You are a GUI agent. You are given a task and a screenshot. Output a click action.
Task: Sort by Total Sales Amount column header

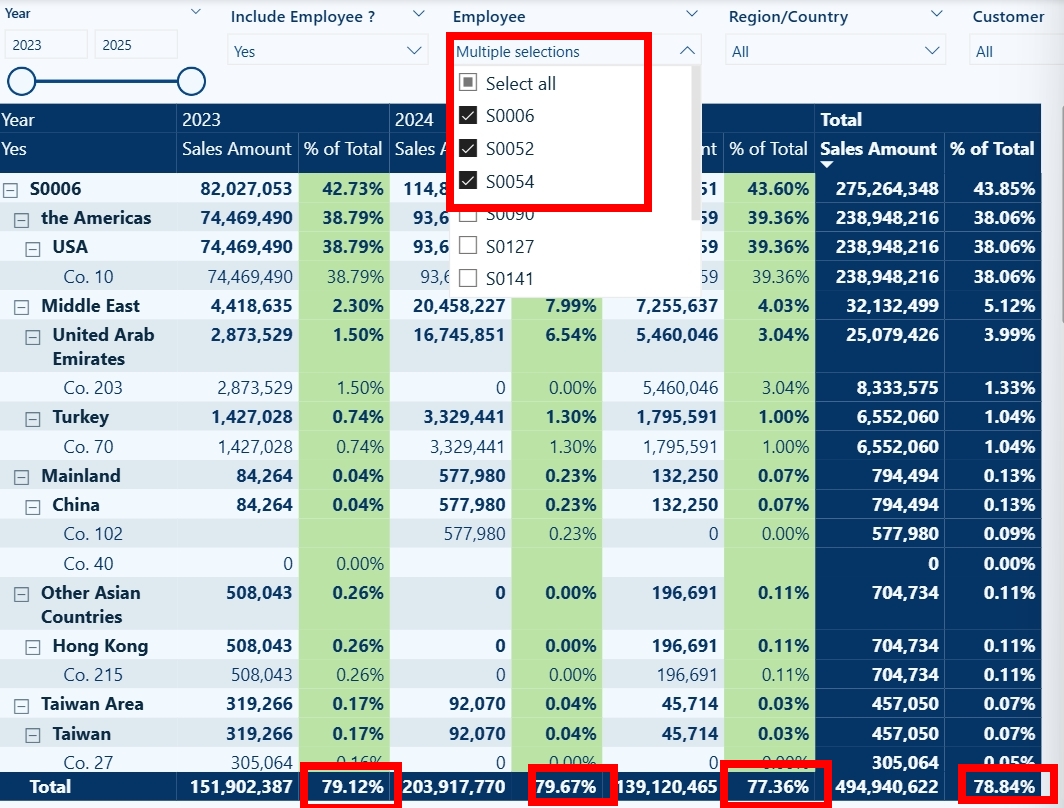(x=878, y=149)
